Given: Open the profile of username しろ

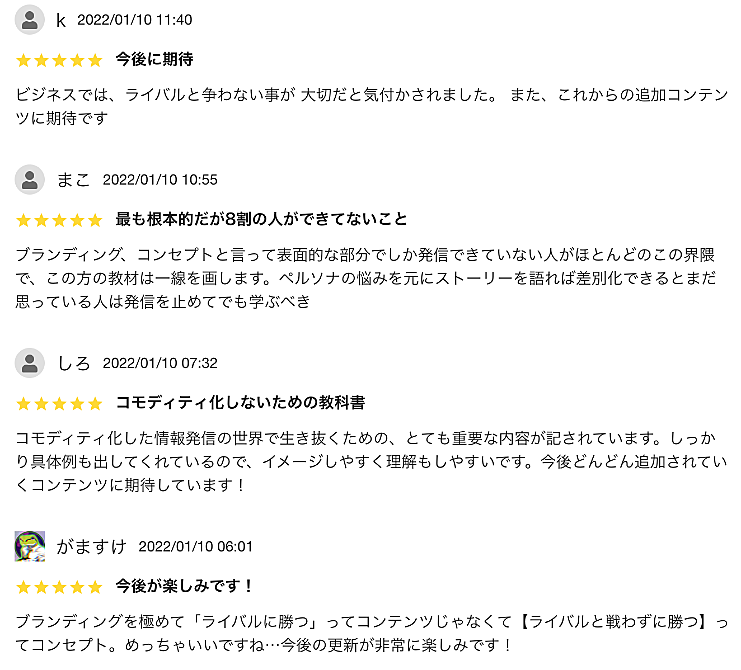Looking at the screenshot, I should pyautogui.click(x=73, y=363).
